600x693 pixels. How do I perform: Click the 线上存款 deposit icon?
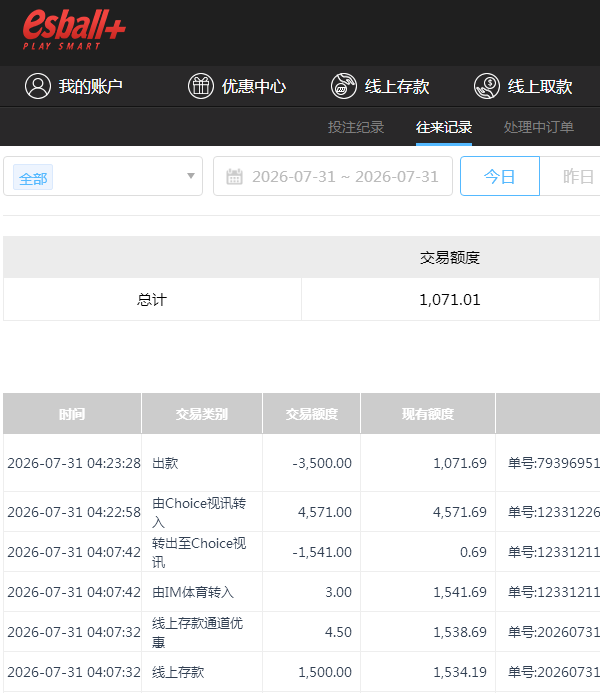(x=344, y=86)
